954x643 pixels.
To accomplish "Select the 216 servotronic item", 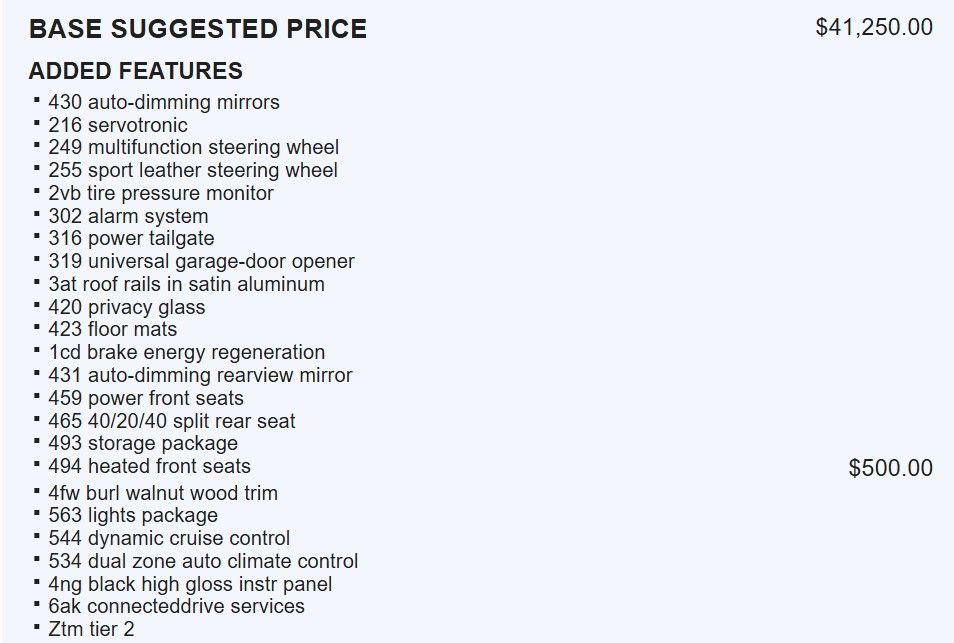I will pos(118,125).
